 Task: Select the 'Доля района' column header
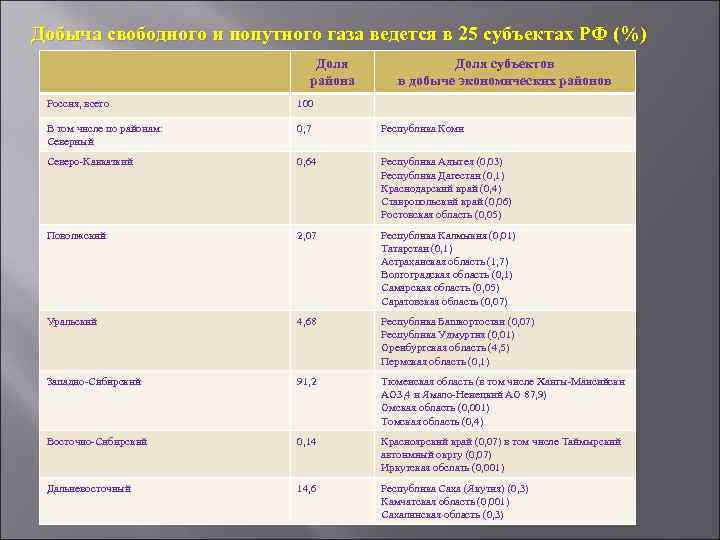[332, 73]
